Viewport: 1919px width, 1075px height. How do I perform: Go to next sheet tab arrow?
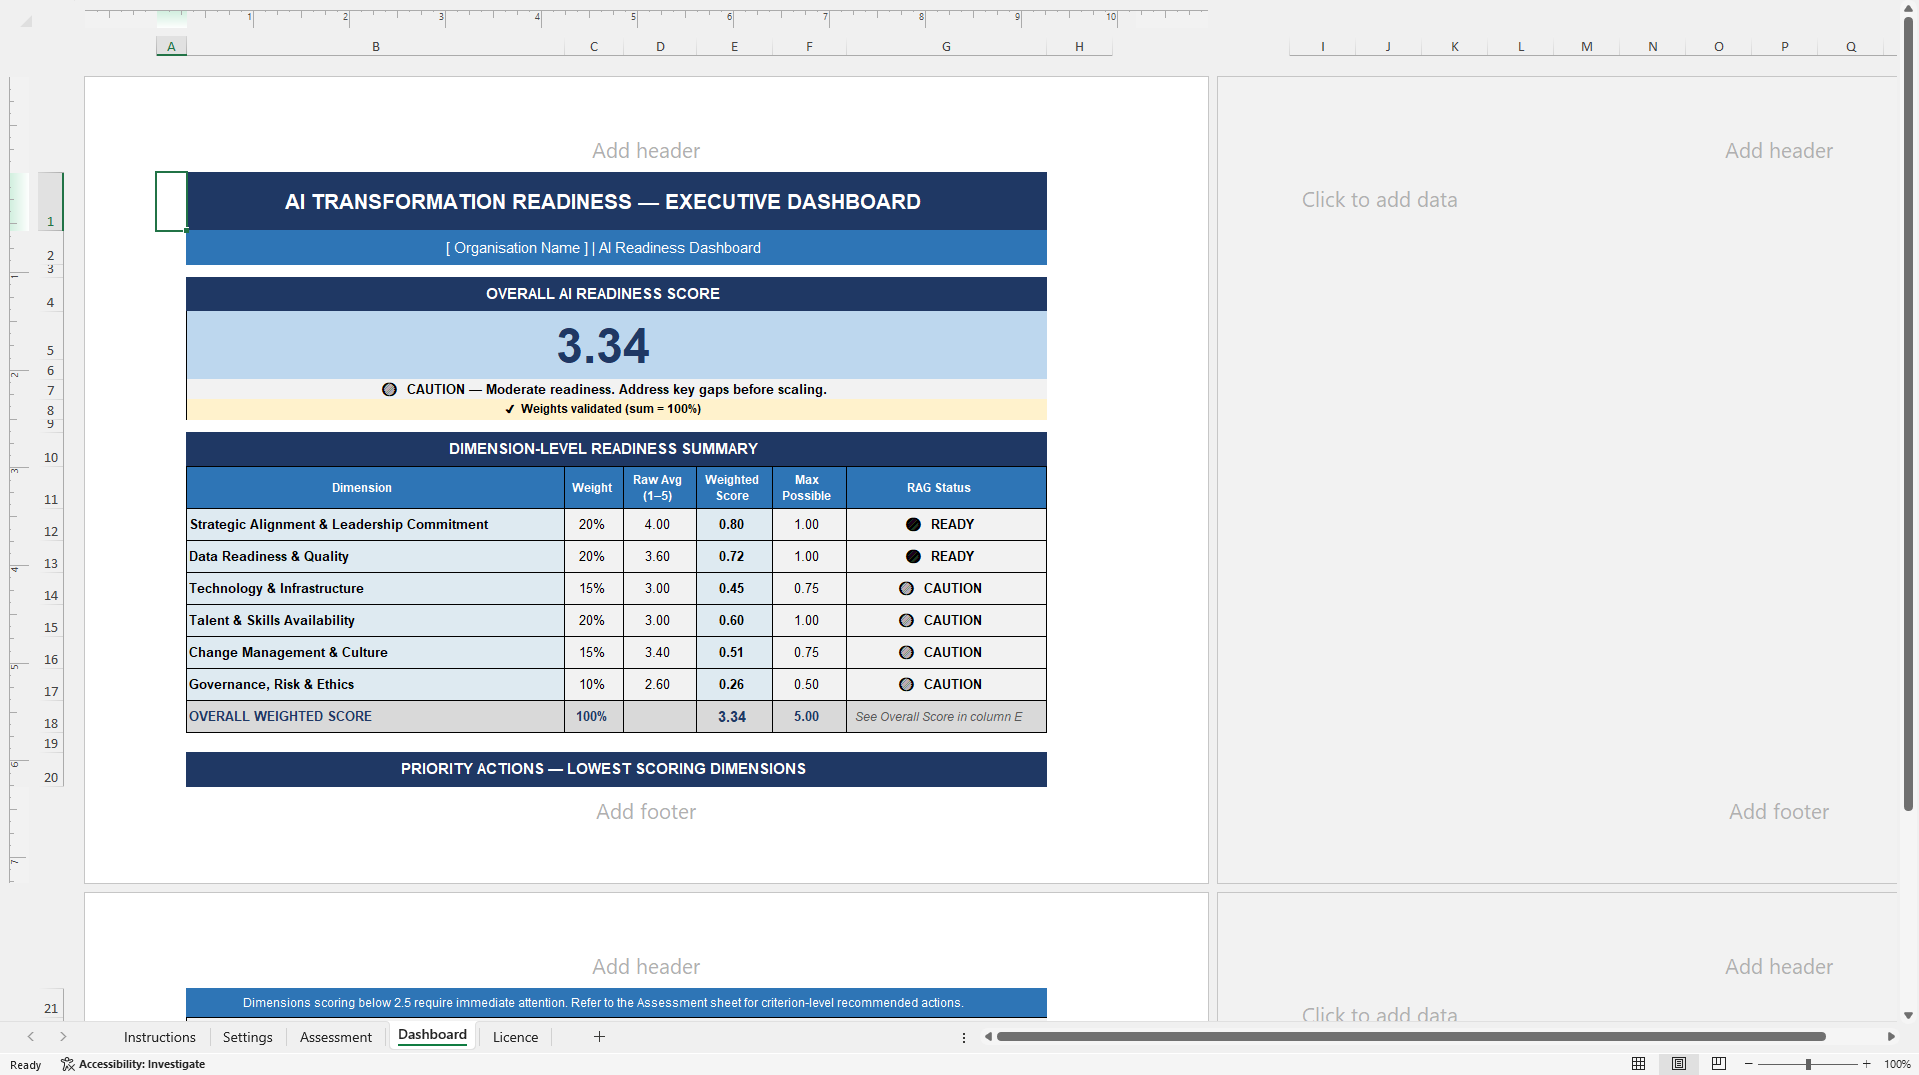63,1037
